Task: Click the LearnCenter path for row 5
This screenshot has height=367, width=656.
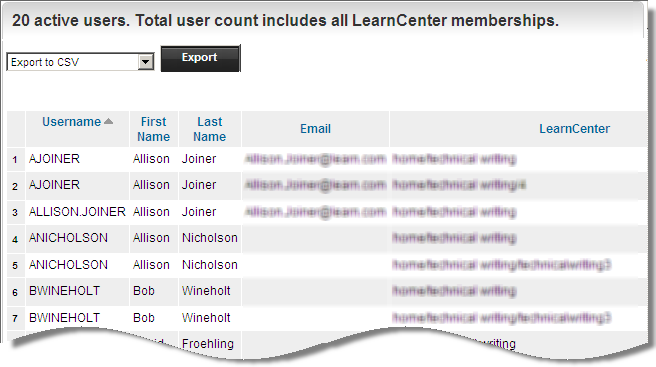Action: pos(502,264)
